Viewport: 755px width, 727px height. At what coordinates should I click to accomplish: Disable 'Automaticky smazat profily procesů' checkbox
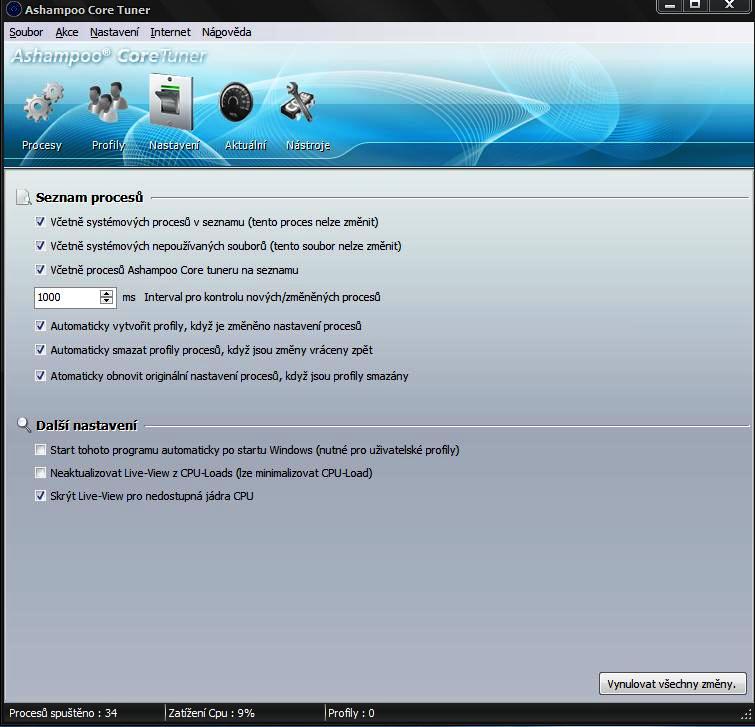point(40,350)
